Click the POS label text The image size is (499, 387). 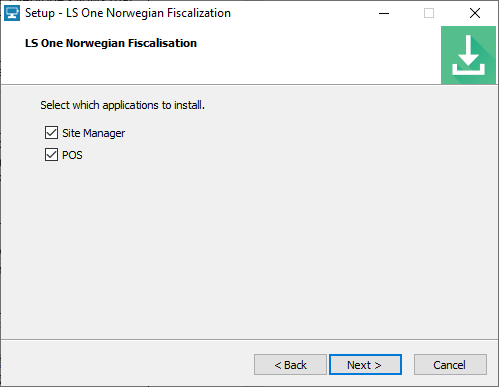pos(72,155)
